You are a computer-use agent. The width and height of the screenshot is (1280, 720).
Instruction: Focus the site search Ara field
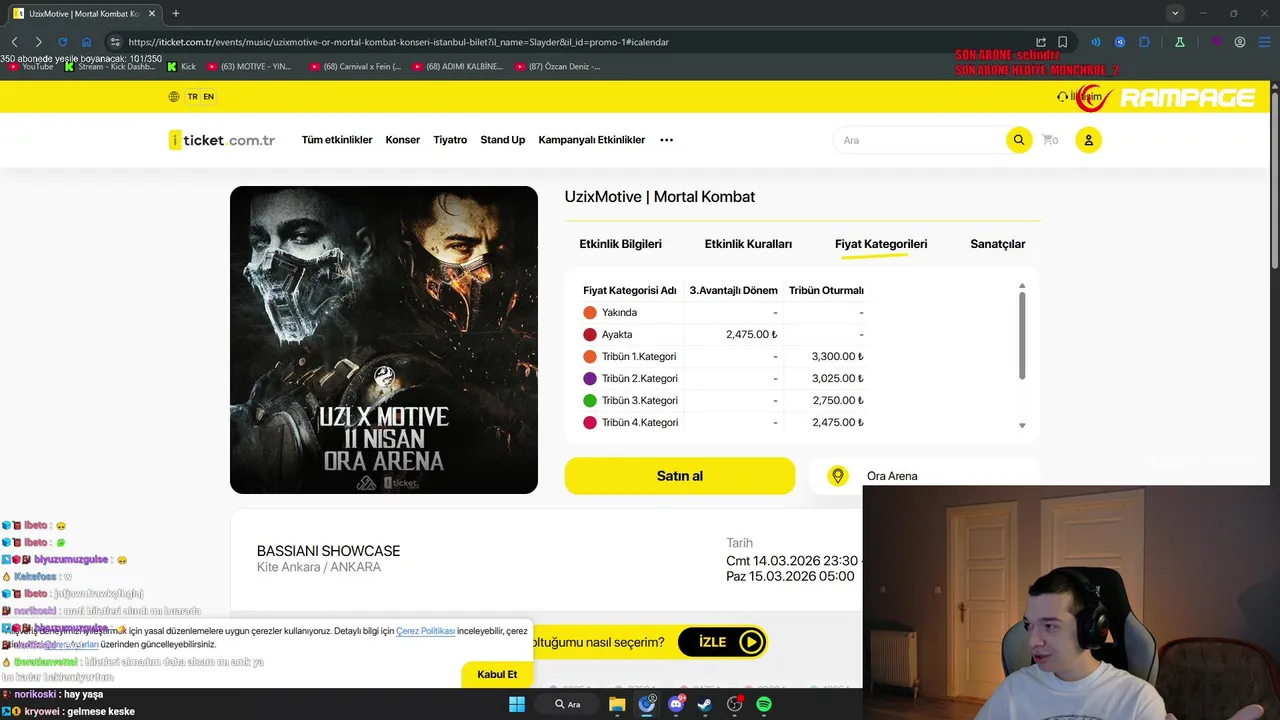[920, 140]
